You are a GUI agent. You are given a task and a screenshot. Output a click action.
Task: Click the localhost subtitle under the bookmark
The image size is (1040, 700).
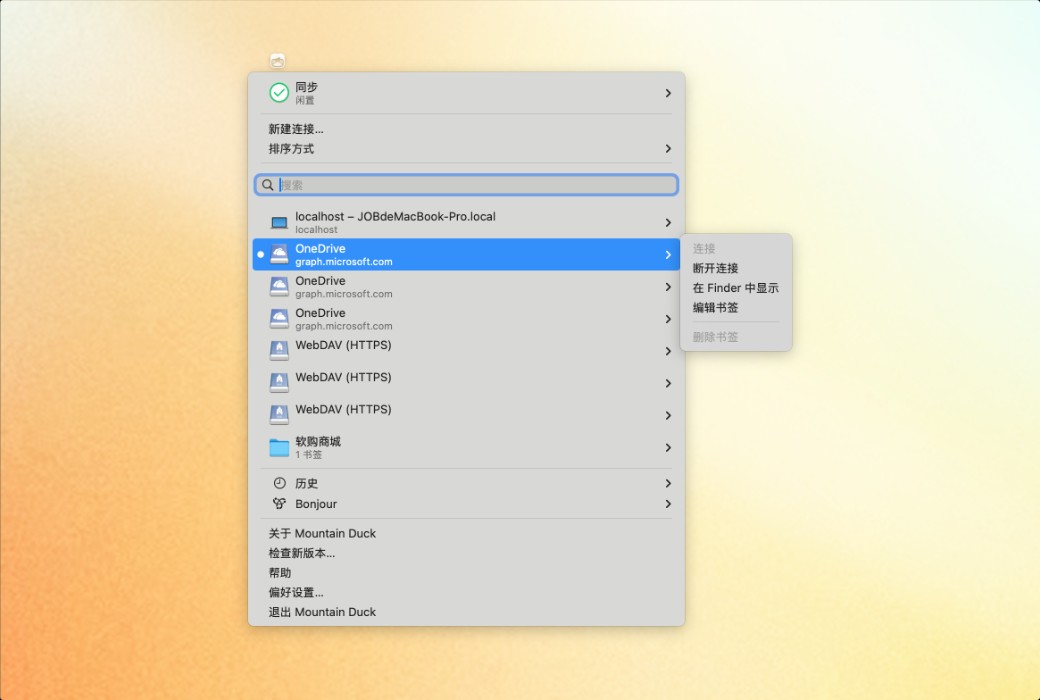[316, 230]
